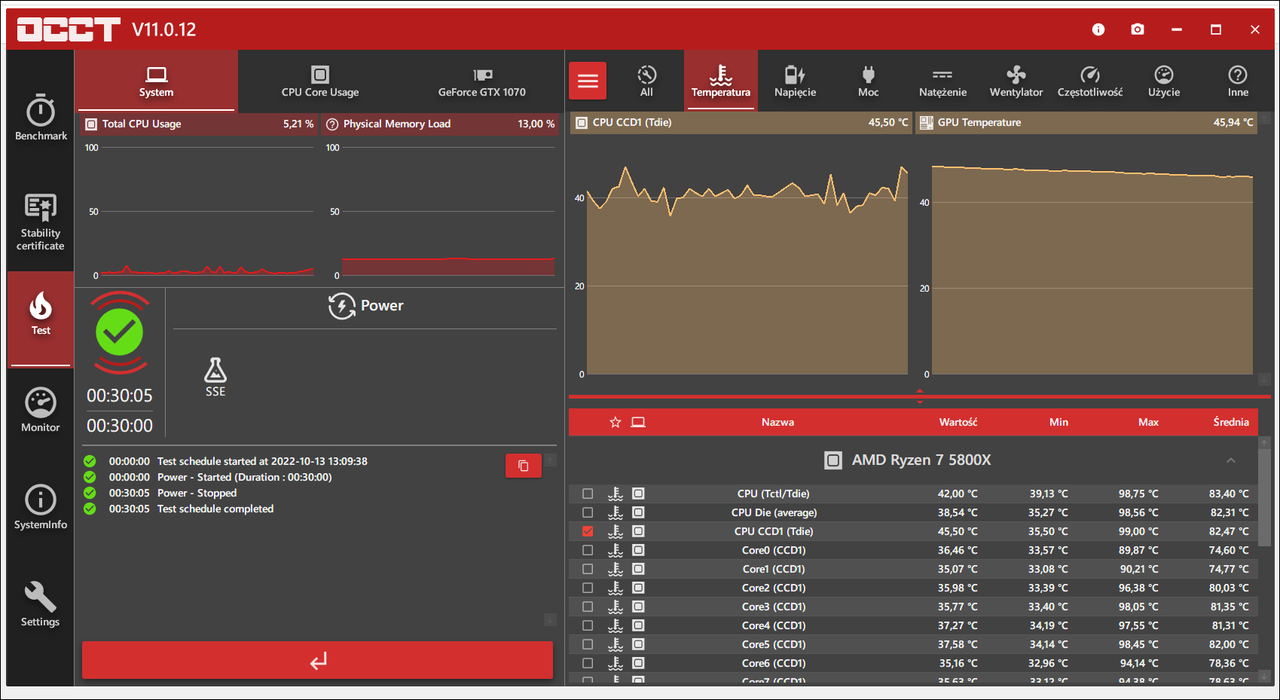Toggle checkbox for Core3 (CCD1)

point(588,607)
